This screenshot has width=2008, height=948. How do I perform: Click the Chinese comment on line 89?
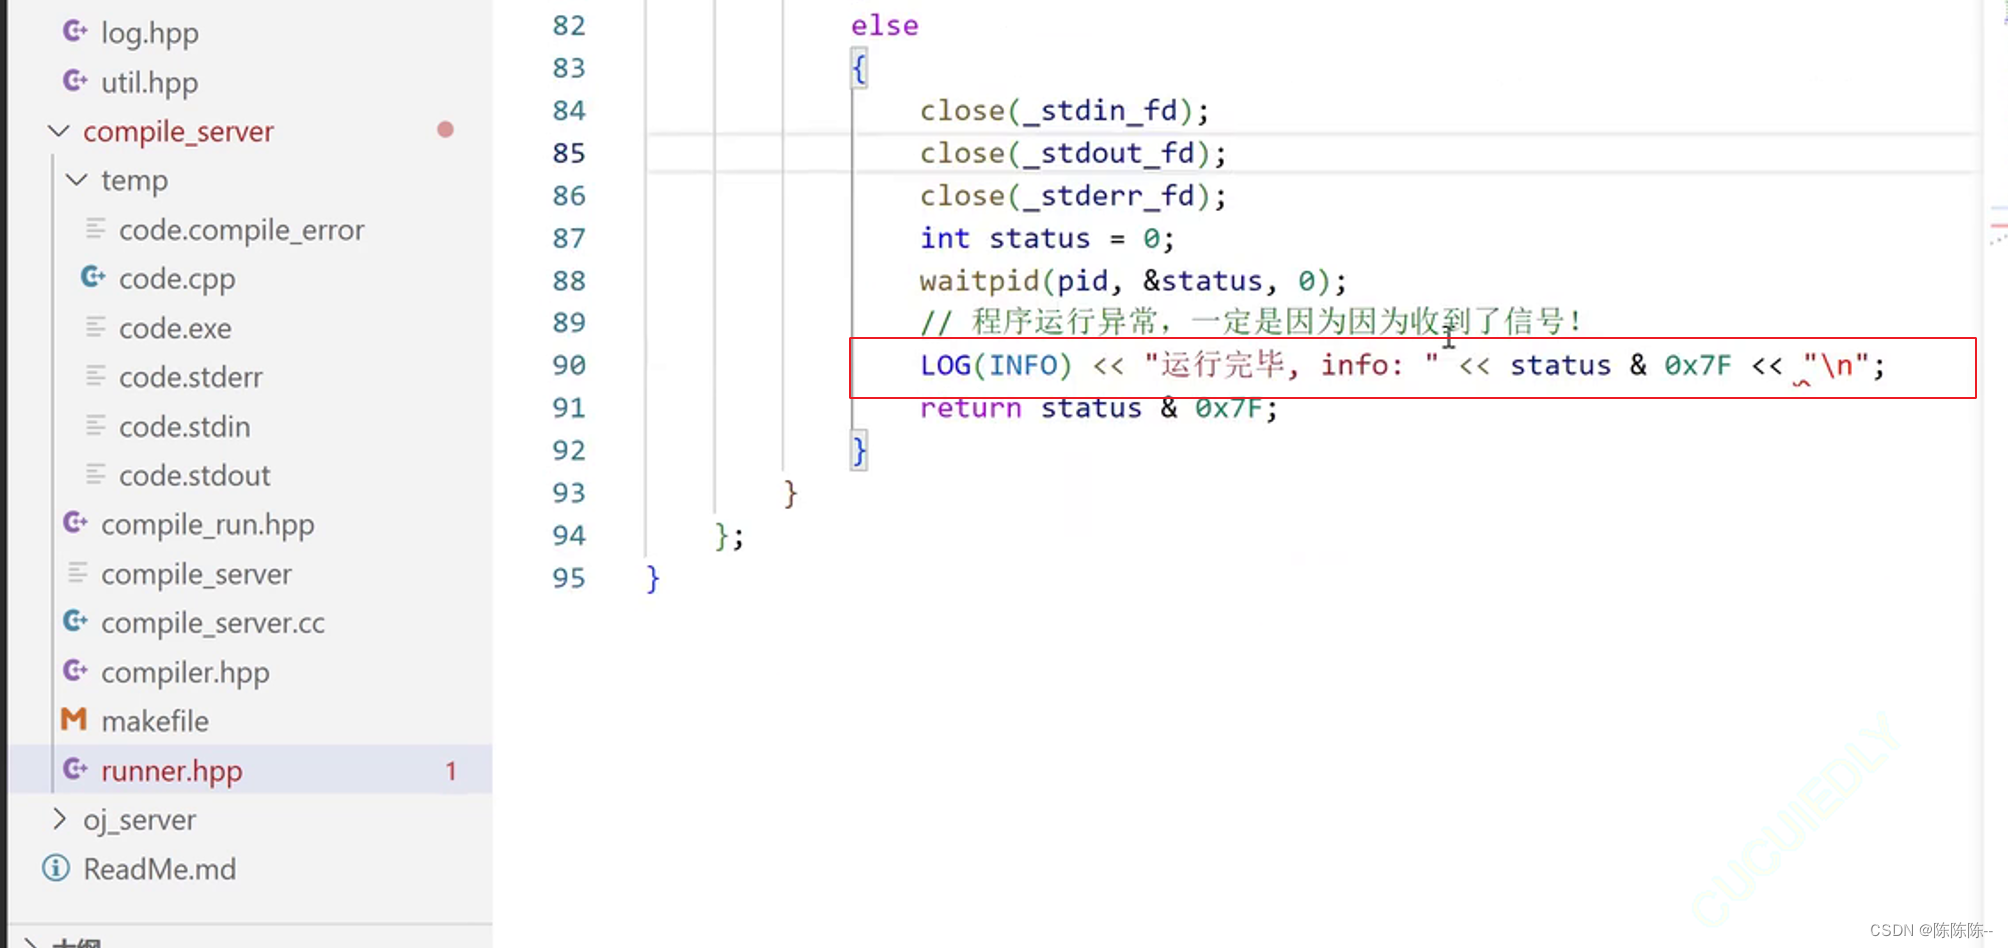[1251, 322]
